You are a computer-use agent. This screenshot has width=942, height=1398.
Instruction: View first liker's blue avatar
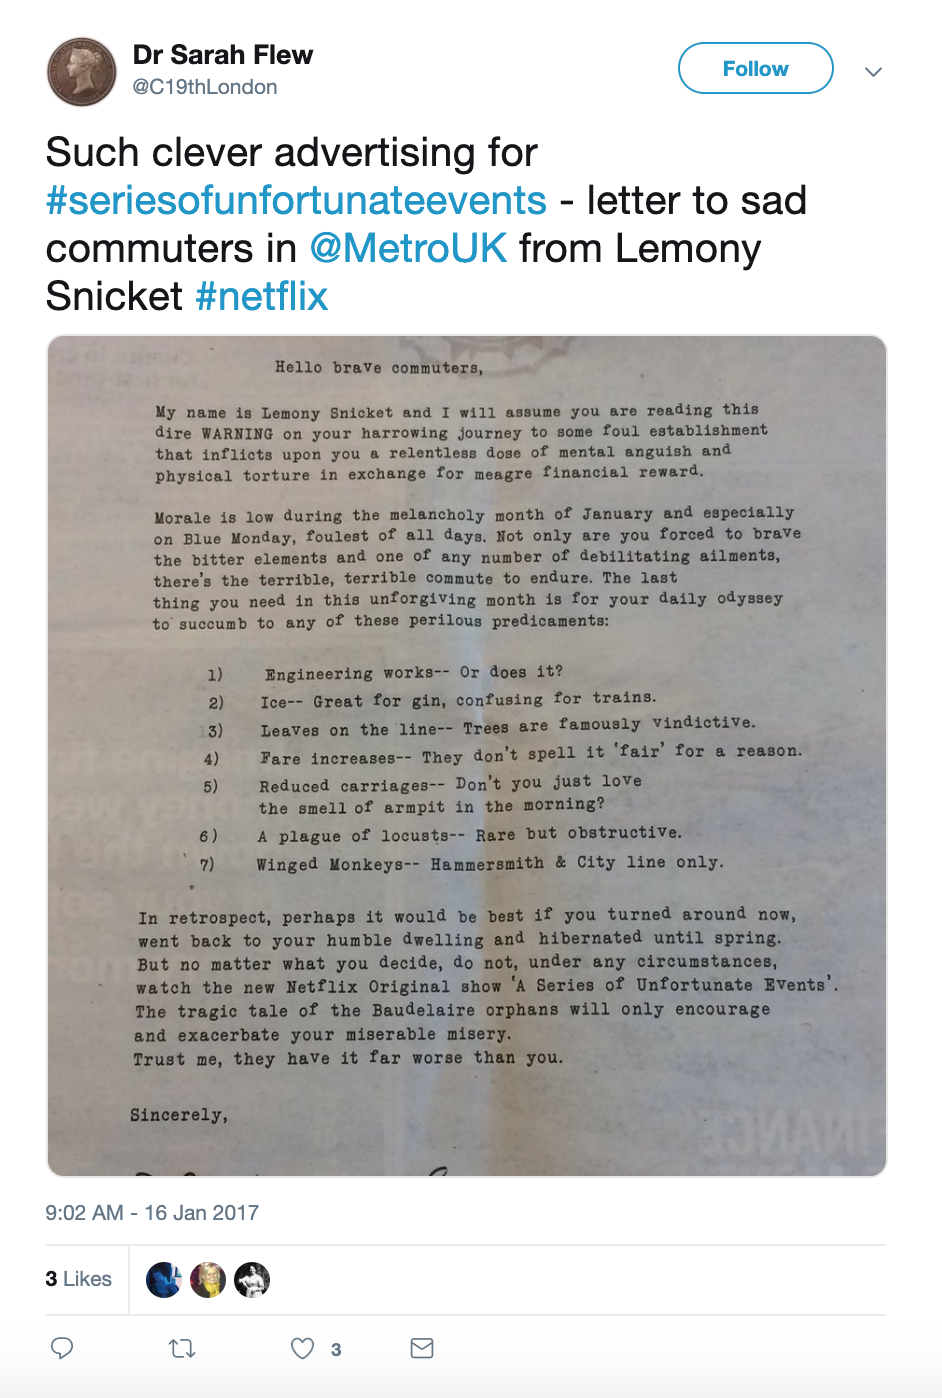pyautogui.click(x=164, y=1280)
